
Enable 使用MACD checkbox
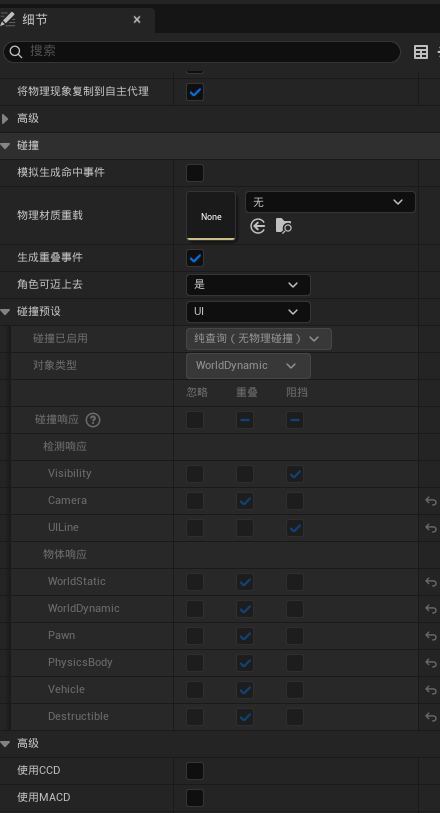[x=195, y=797]
